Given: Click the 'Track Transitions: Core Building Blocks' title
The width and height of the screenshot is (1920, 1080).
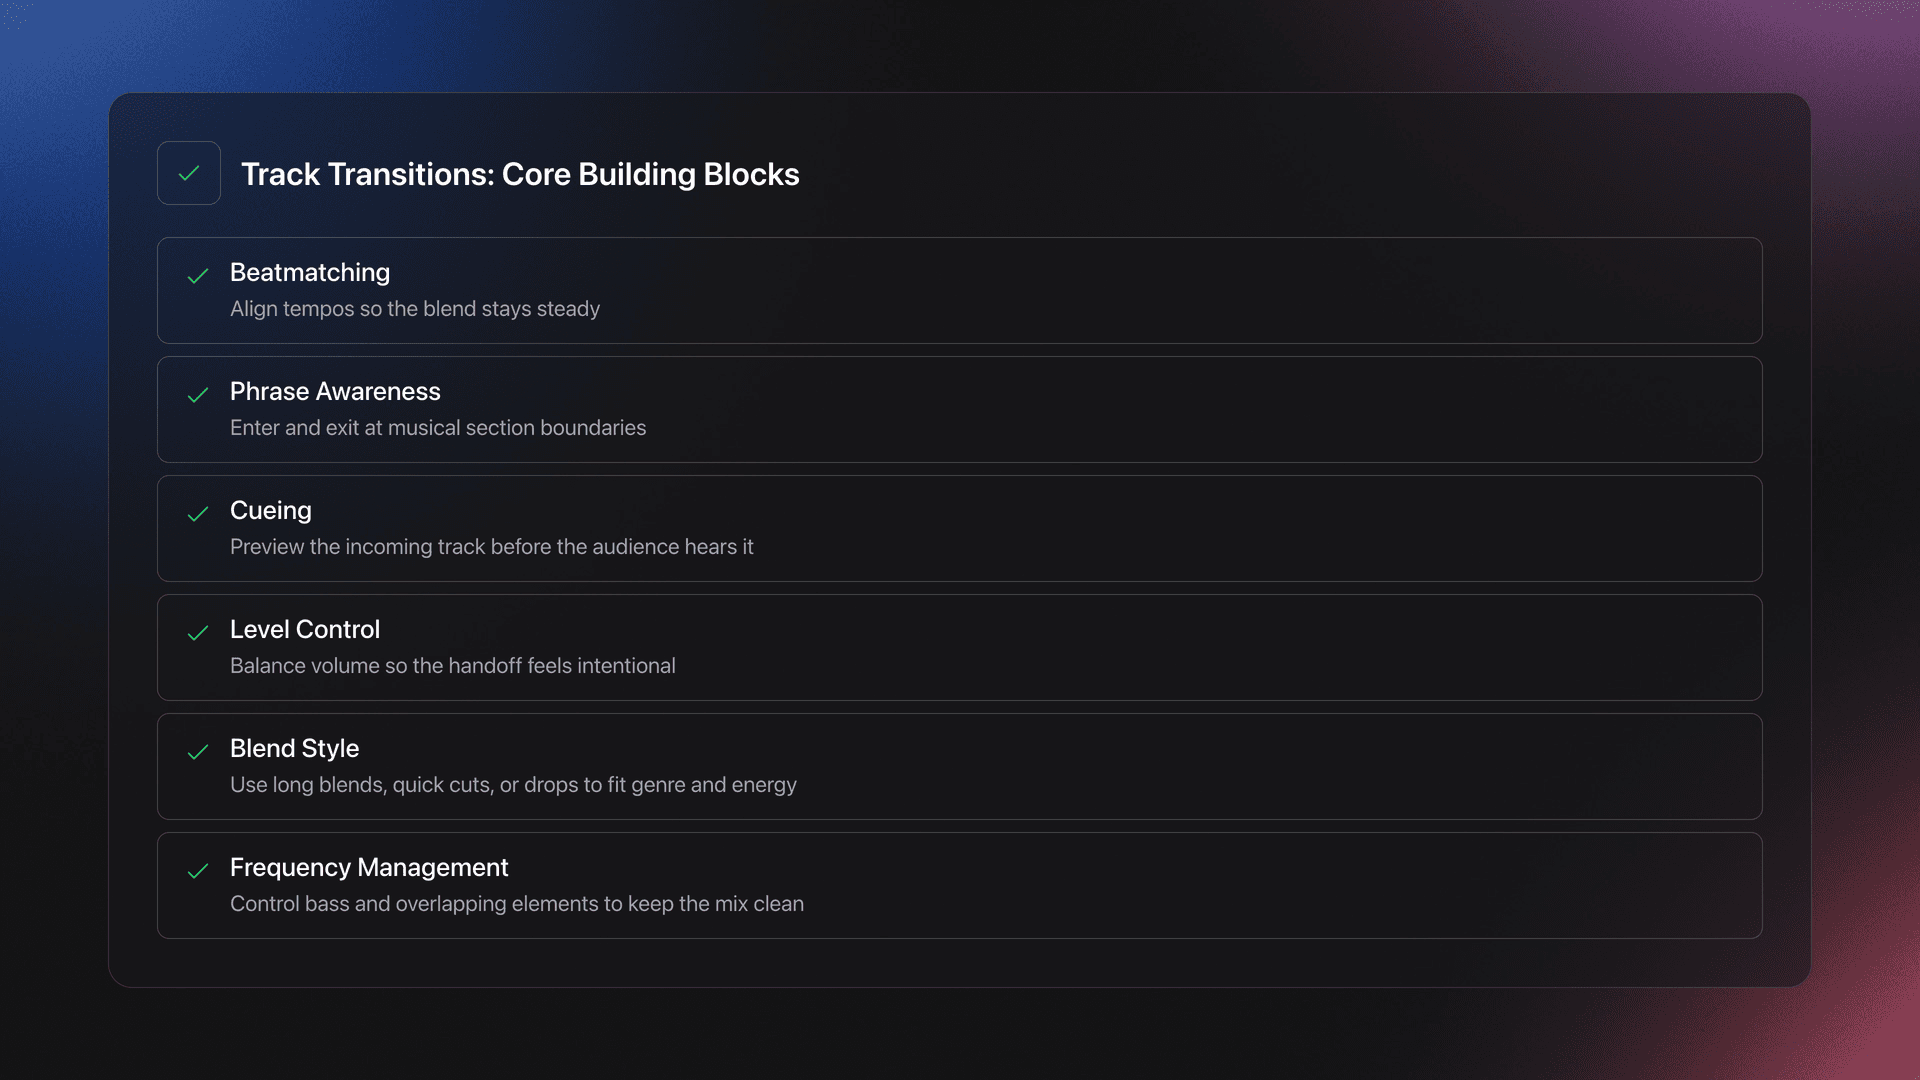Looking at the screenshot, I should 520,174.
